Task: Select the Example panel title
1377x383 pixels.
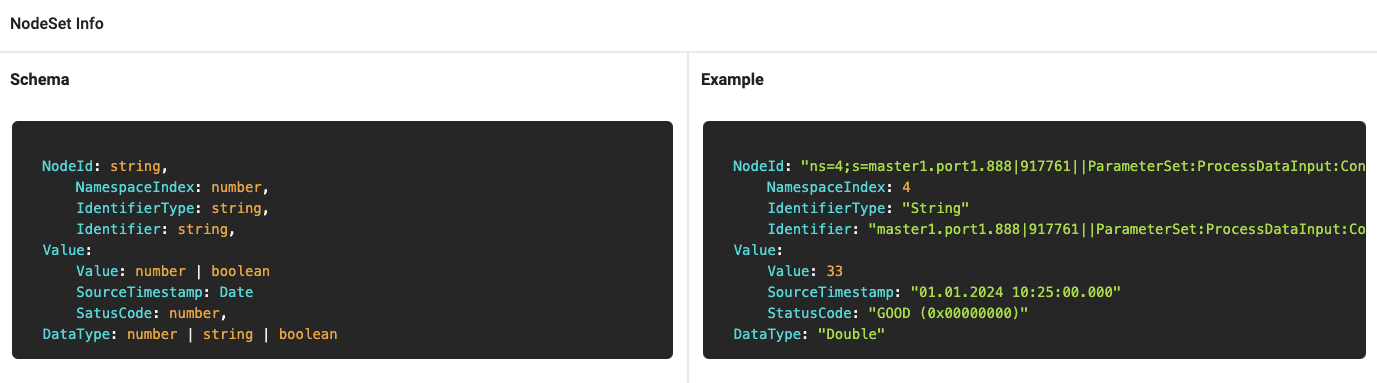Action: pos(732,79)
